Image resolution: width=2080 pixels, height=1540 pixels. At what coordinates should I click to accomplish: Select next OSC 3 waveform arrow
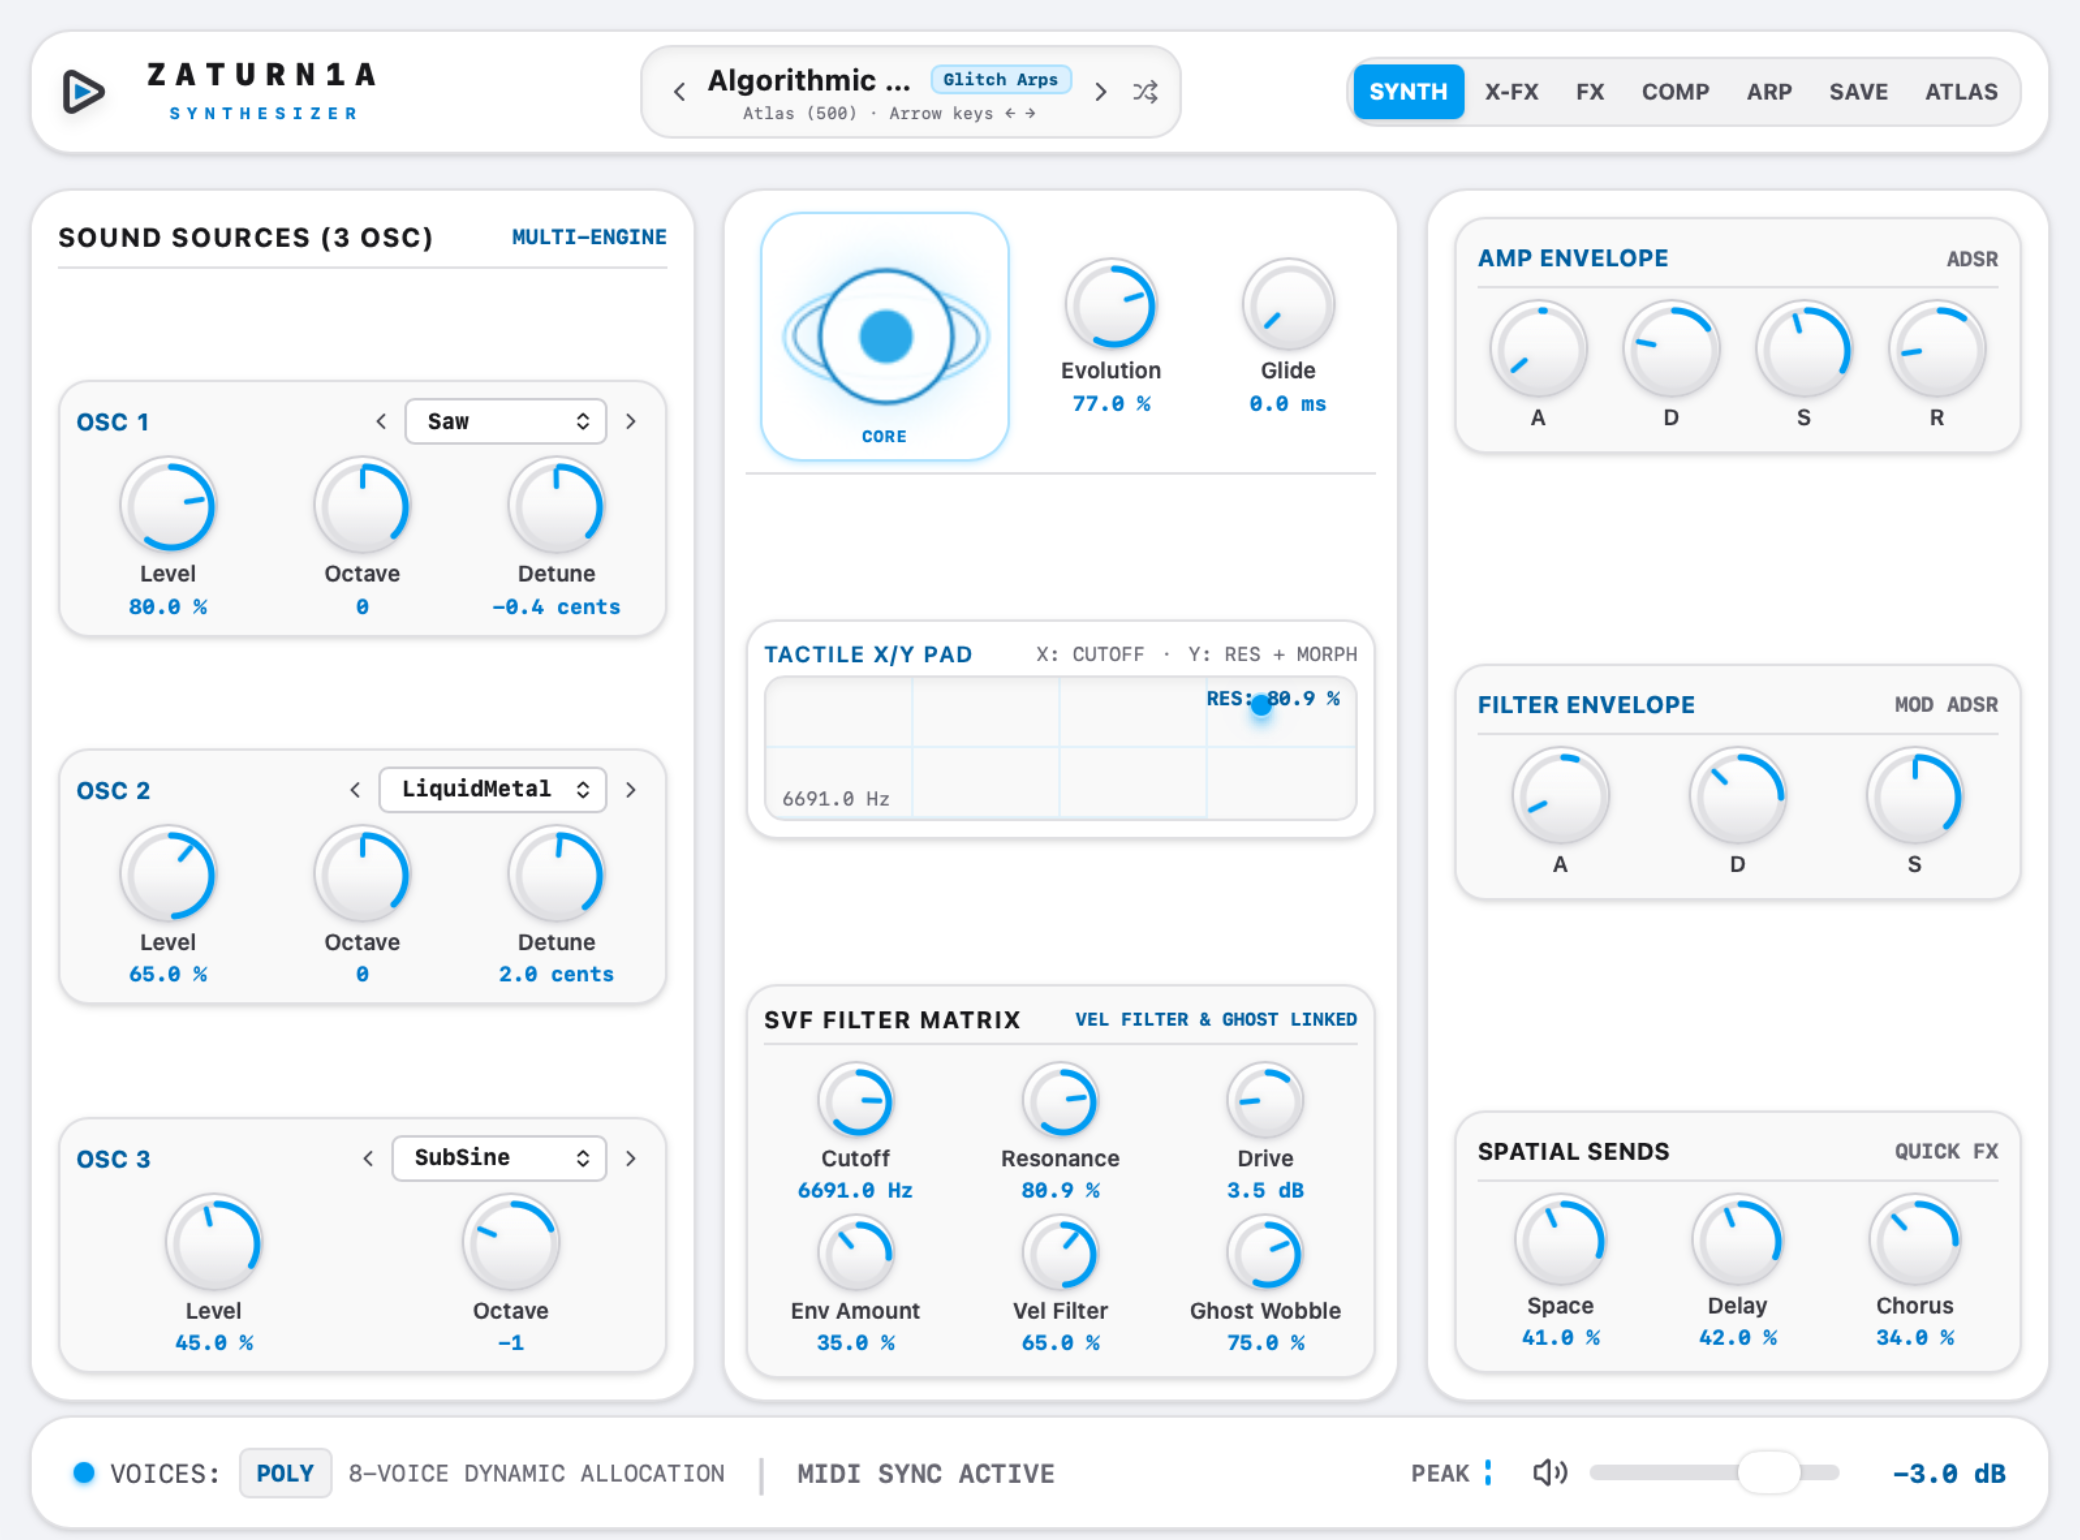click(x=631, y=1157)
